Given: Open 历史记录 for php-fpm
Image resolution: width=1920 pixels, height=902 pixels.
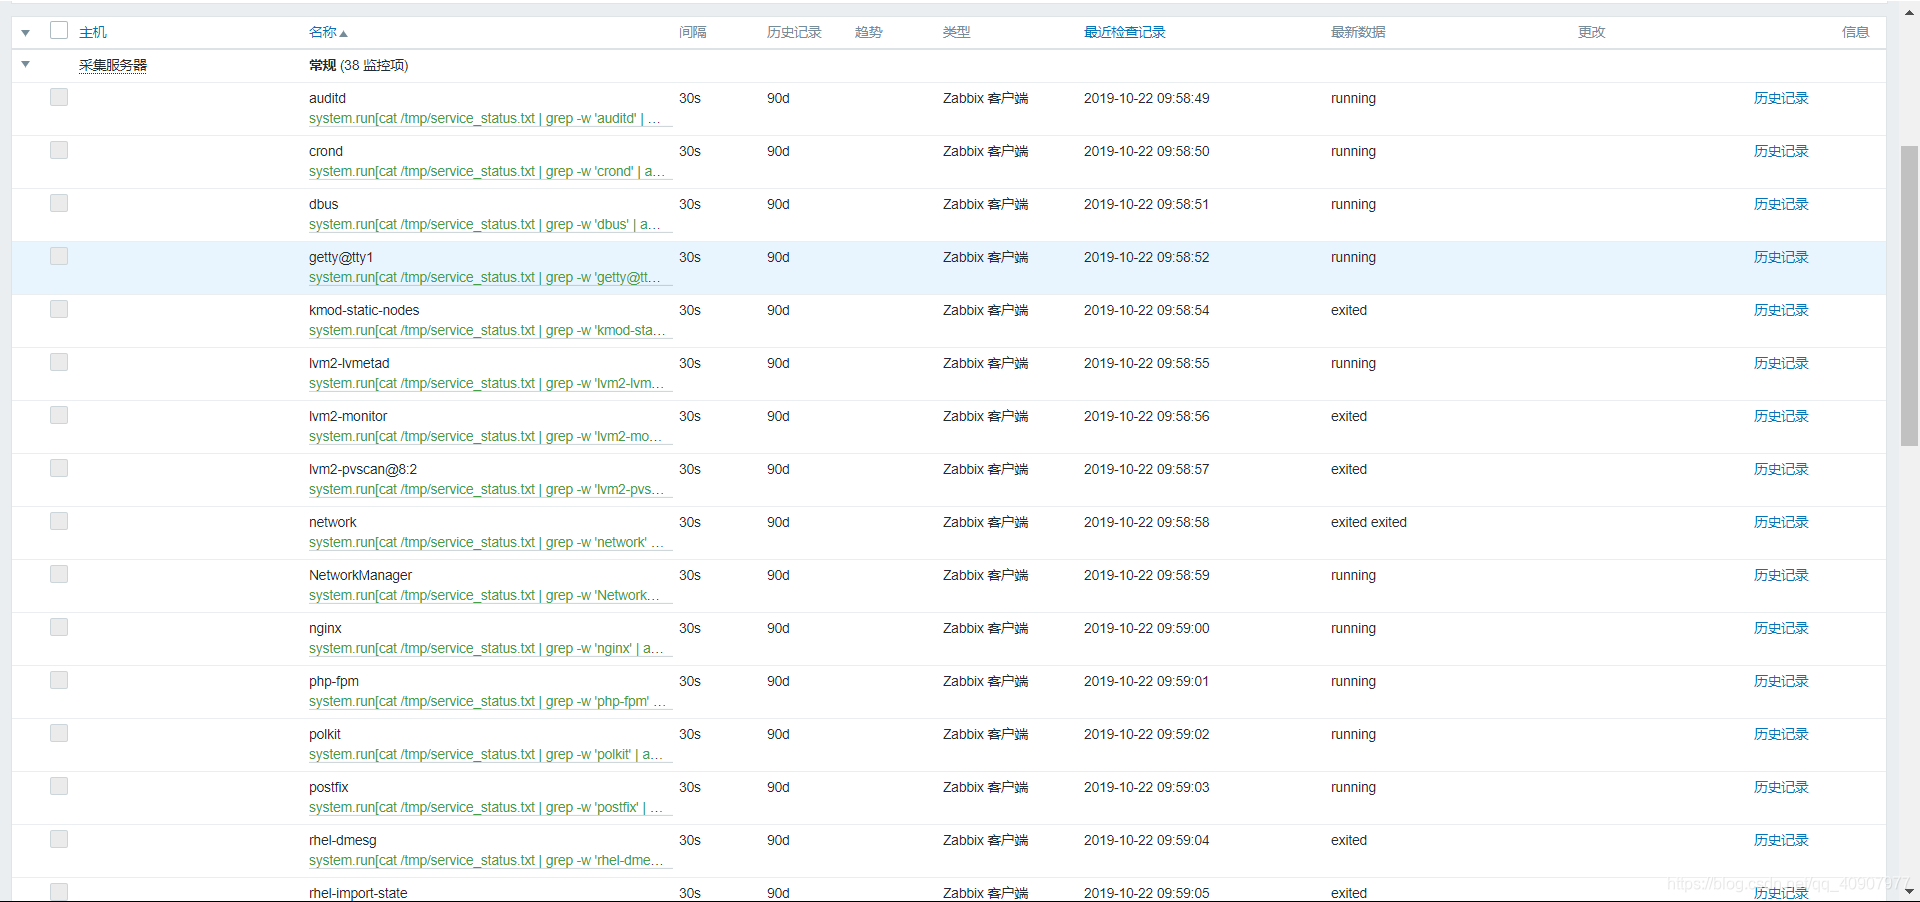Looking at the screenshot, I should (x=1781, y=681).
